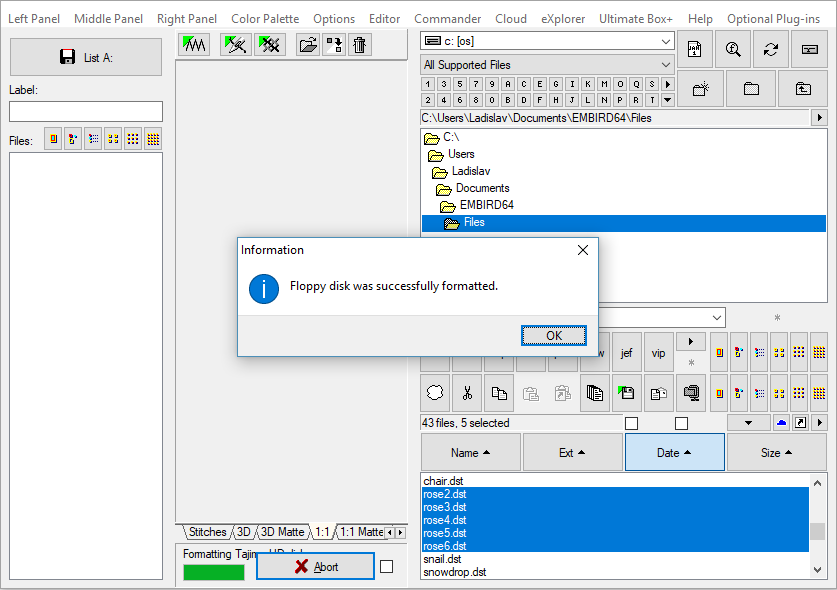Click the scissors cut icon
The height and width of the screenshot is (590, 837).
pos(467,393)
